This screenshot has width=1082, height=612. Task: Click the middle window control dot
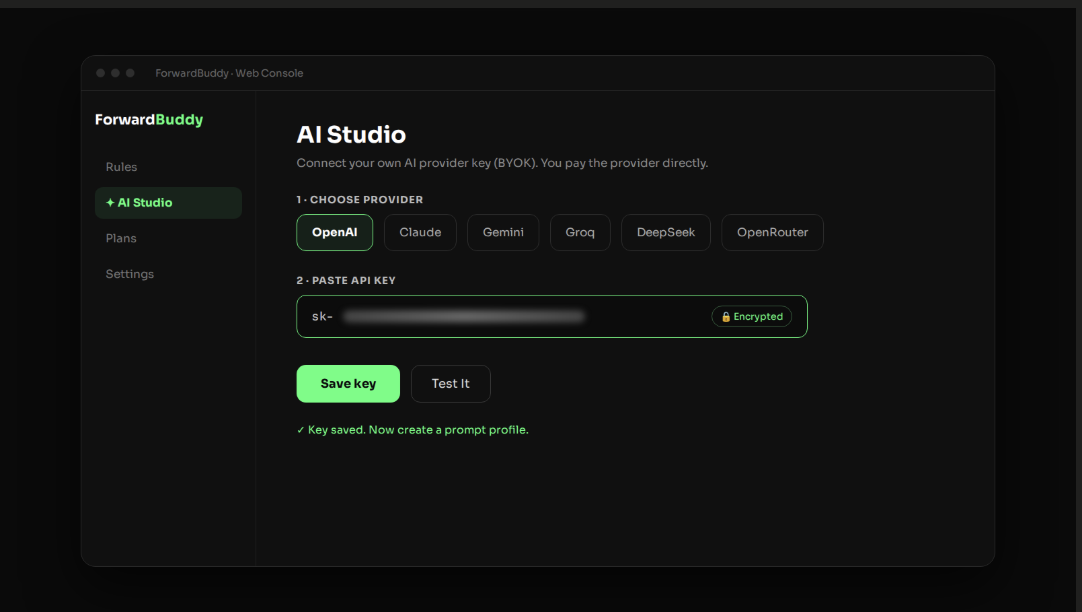(x=115, y=73)
